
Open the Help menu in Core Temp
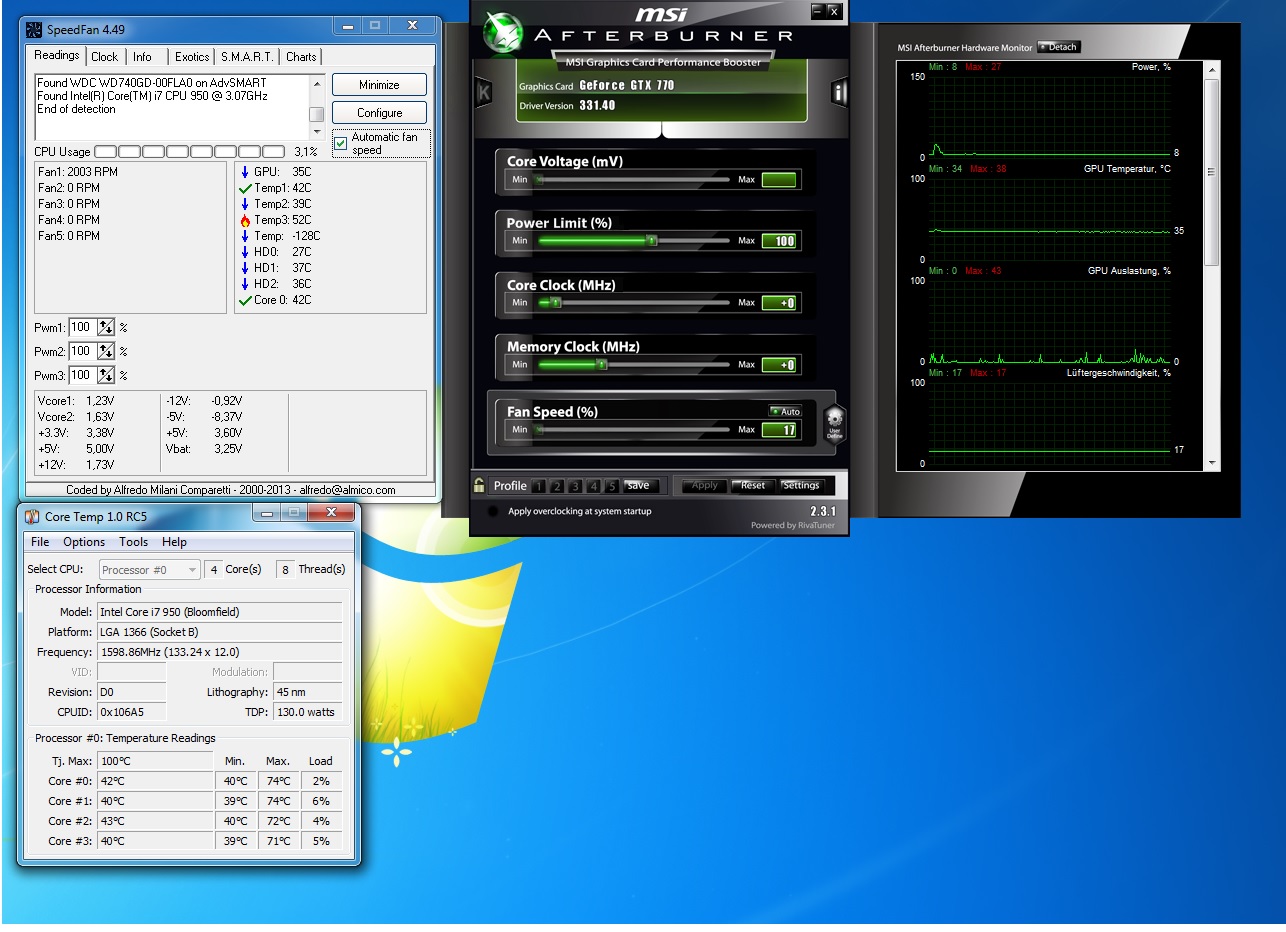pos(174,542)
